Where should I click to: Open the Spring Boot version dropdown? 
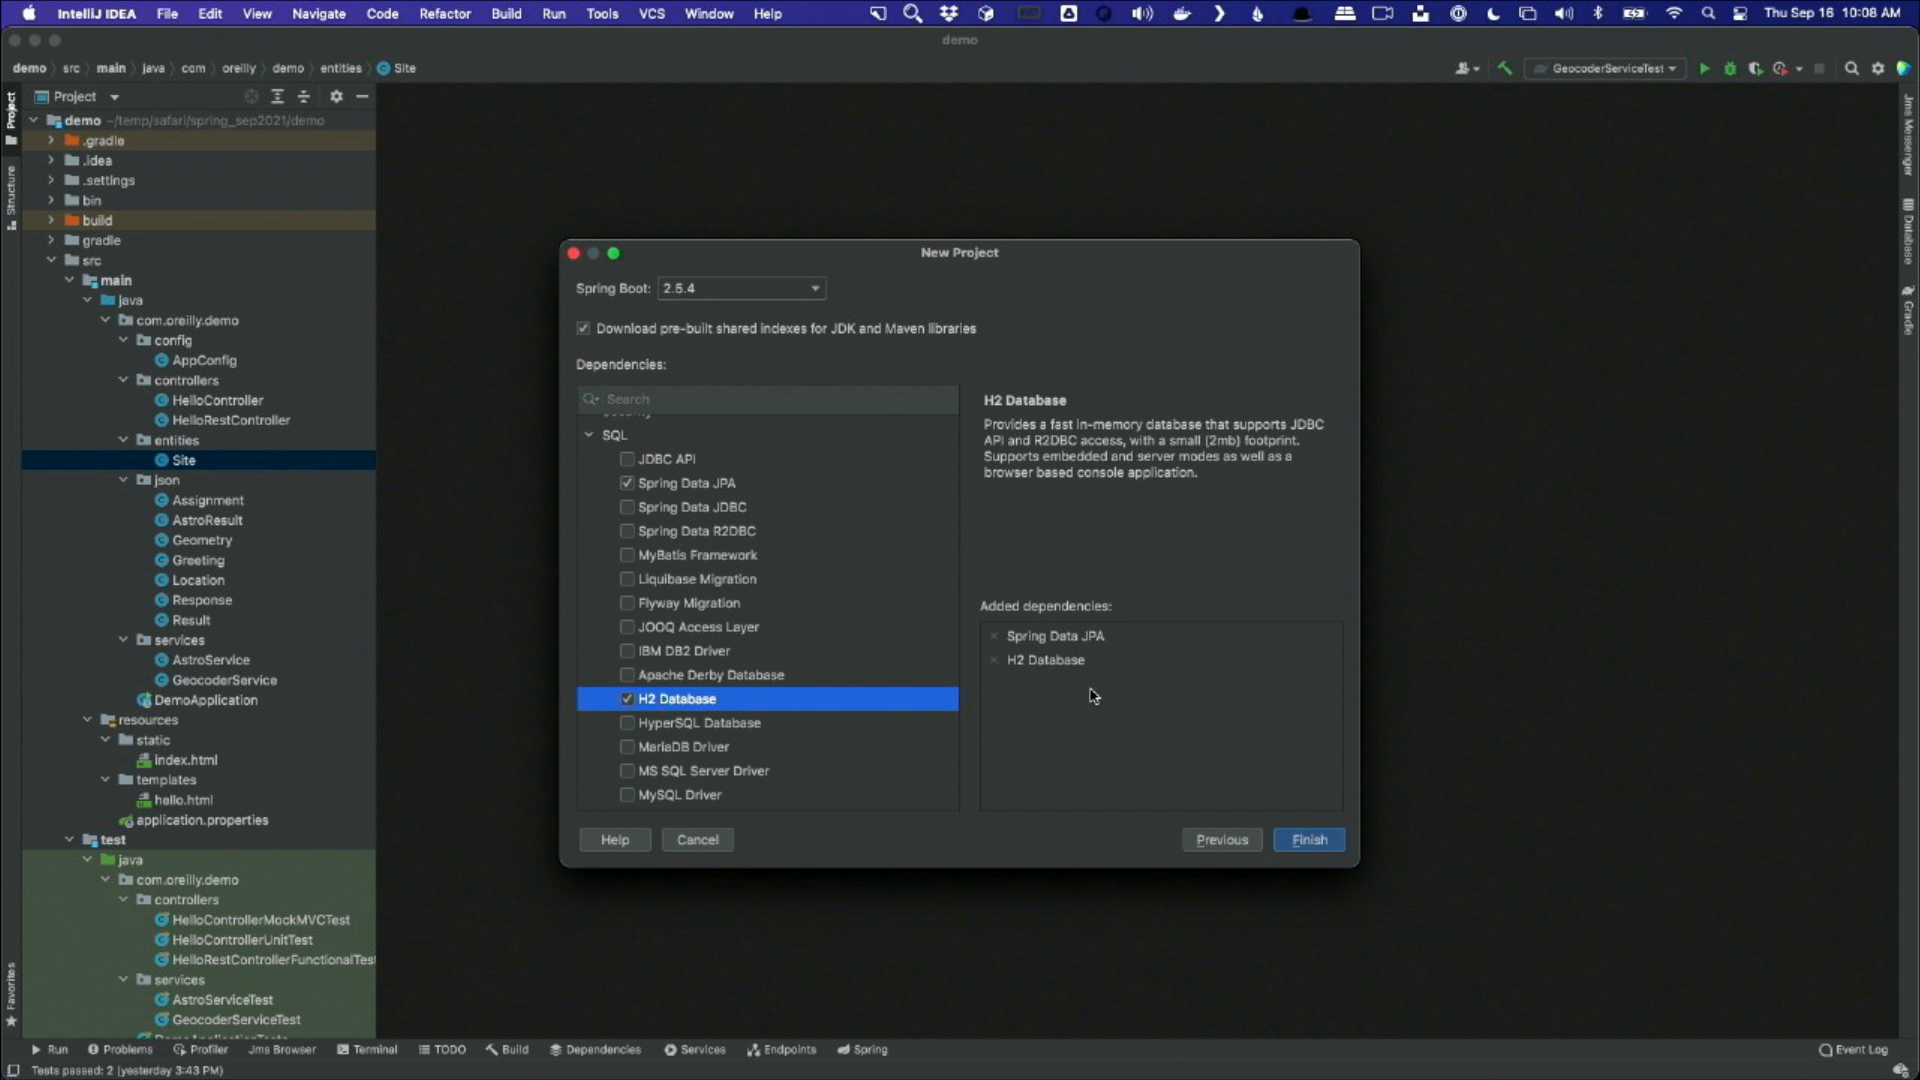[x=741, y=289]
